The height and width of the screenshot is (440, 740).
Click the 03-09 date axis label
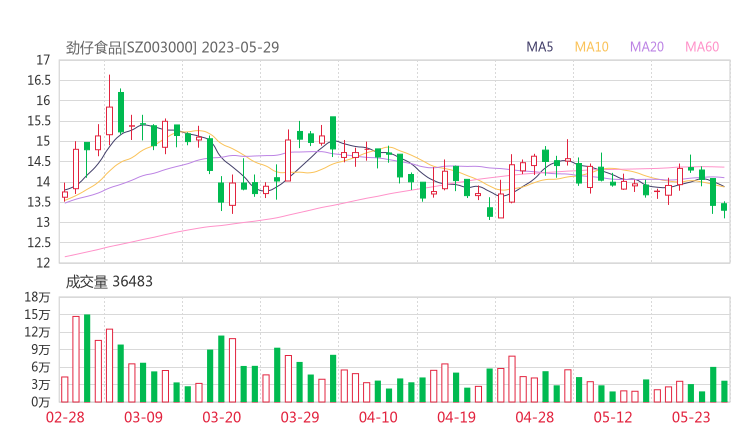click(143, 417)
